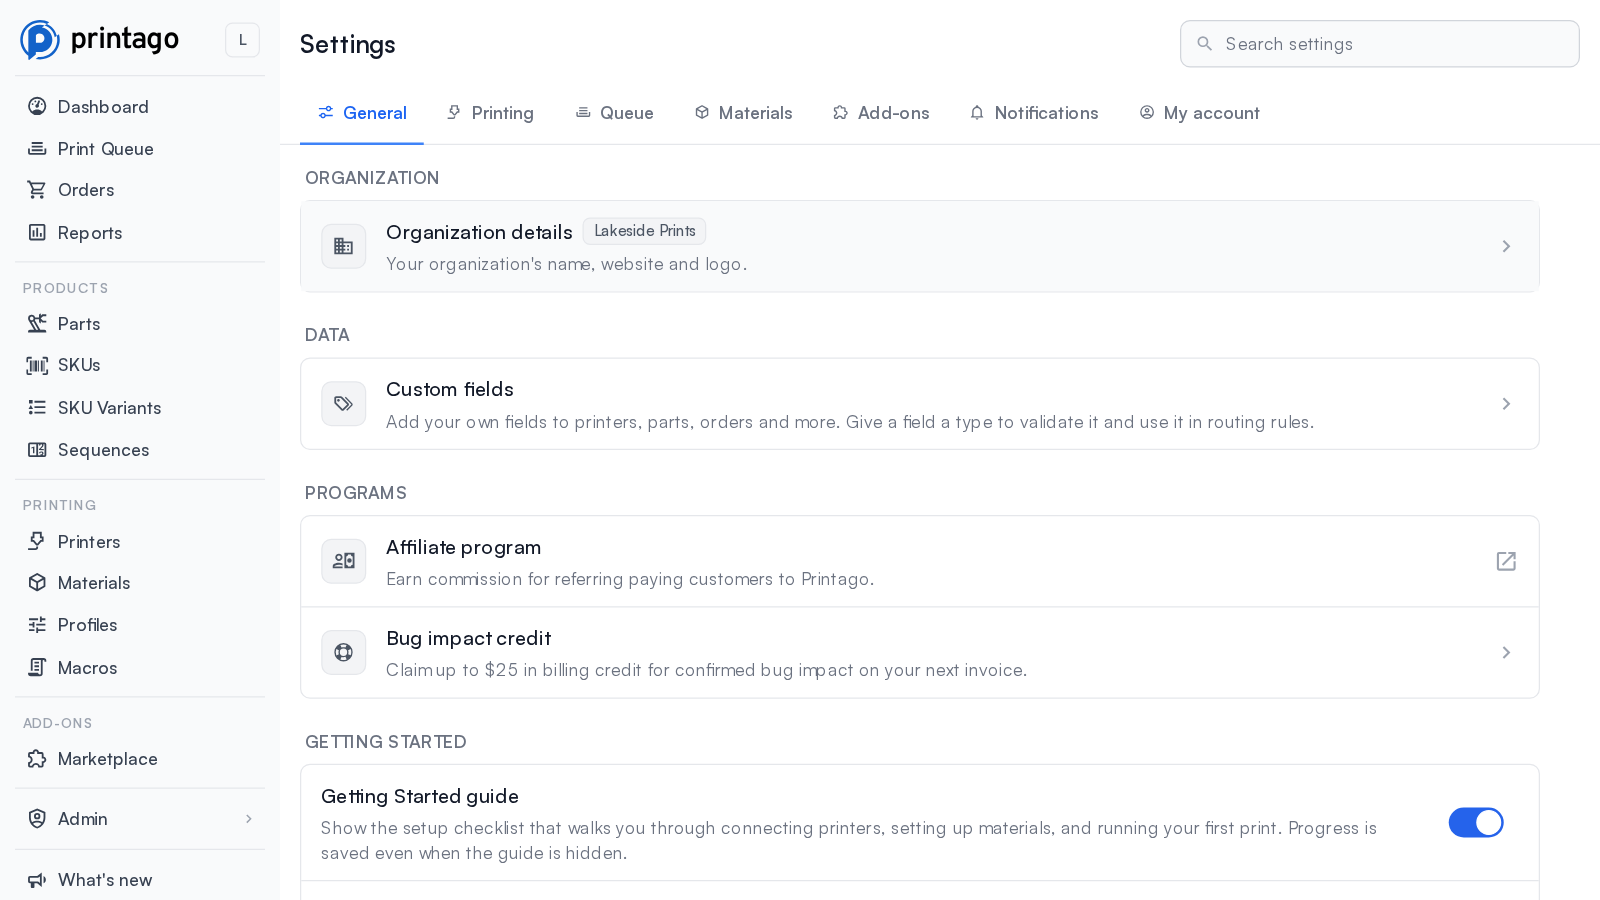
Task: Click the Organization details building icon
Action: point(344,246)
